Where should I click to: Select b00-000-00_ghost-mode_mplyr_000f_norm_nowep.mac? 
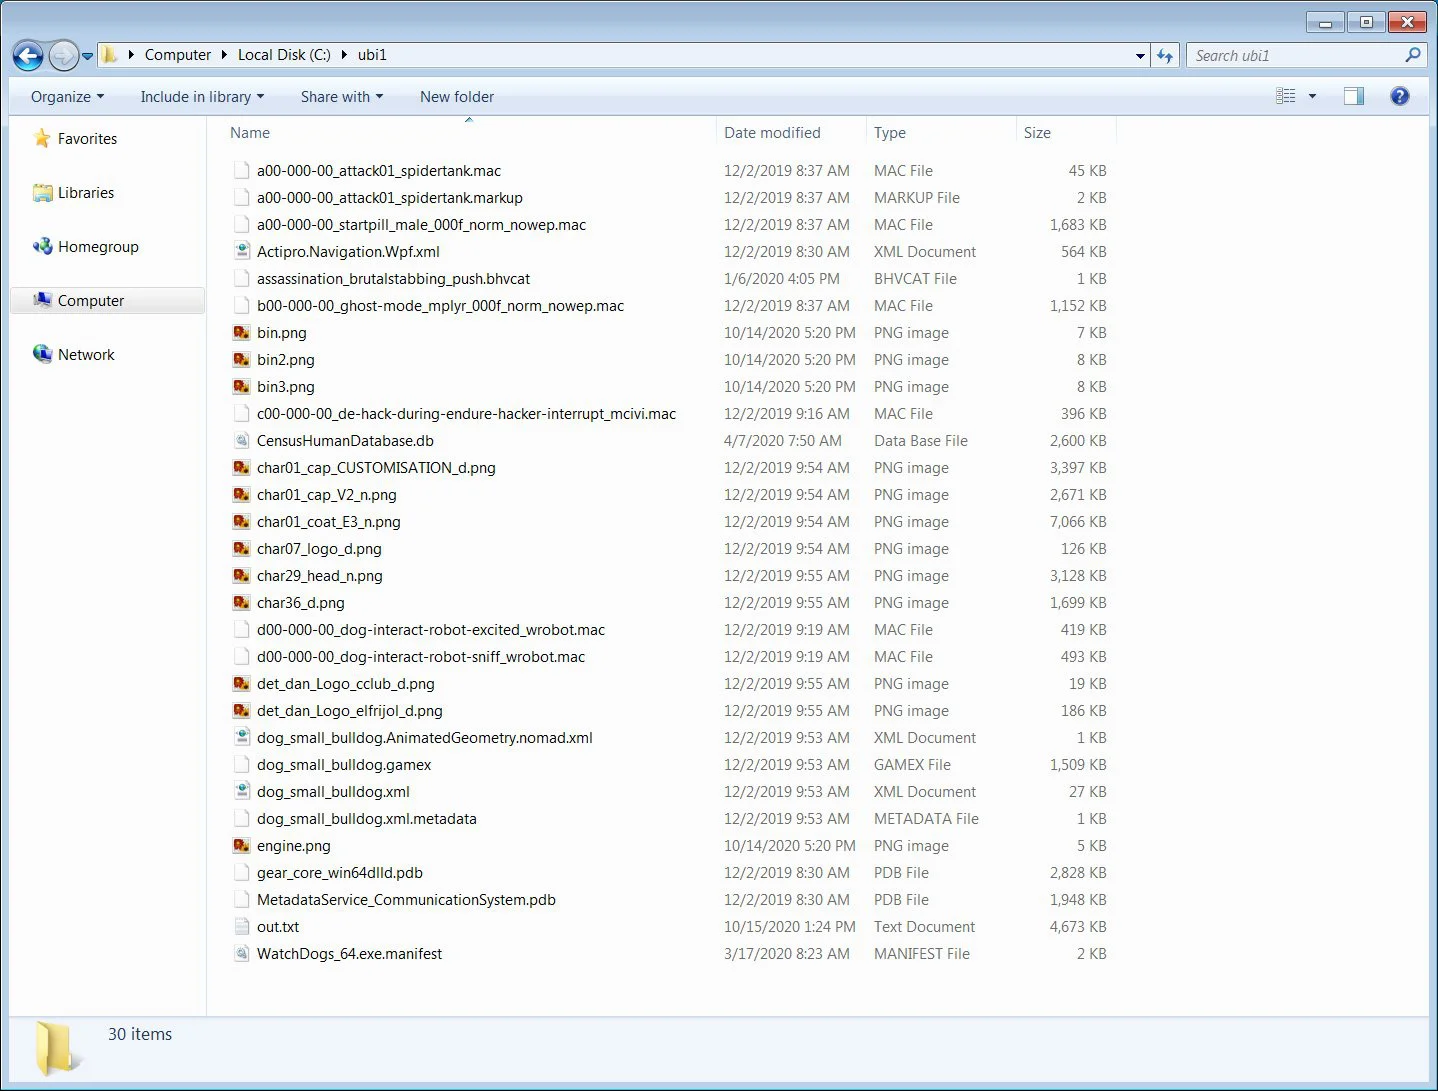pyautogui.click(x=440, y=306)
